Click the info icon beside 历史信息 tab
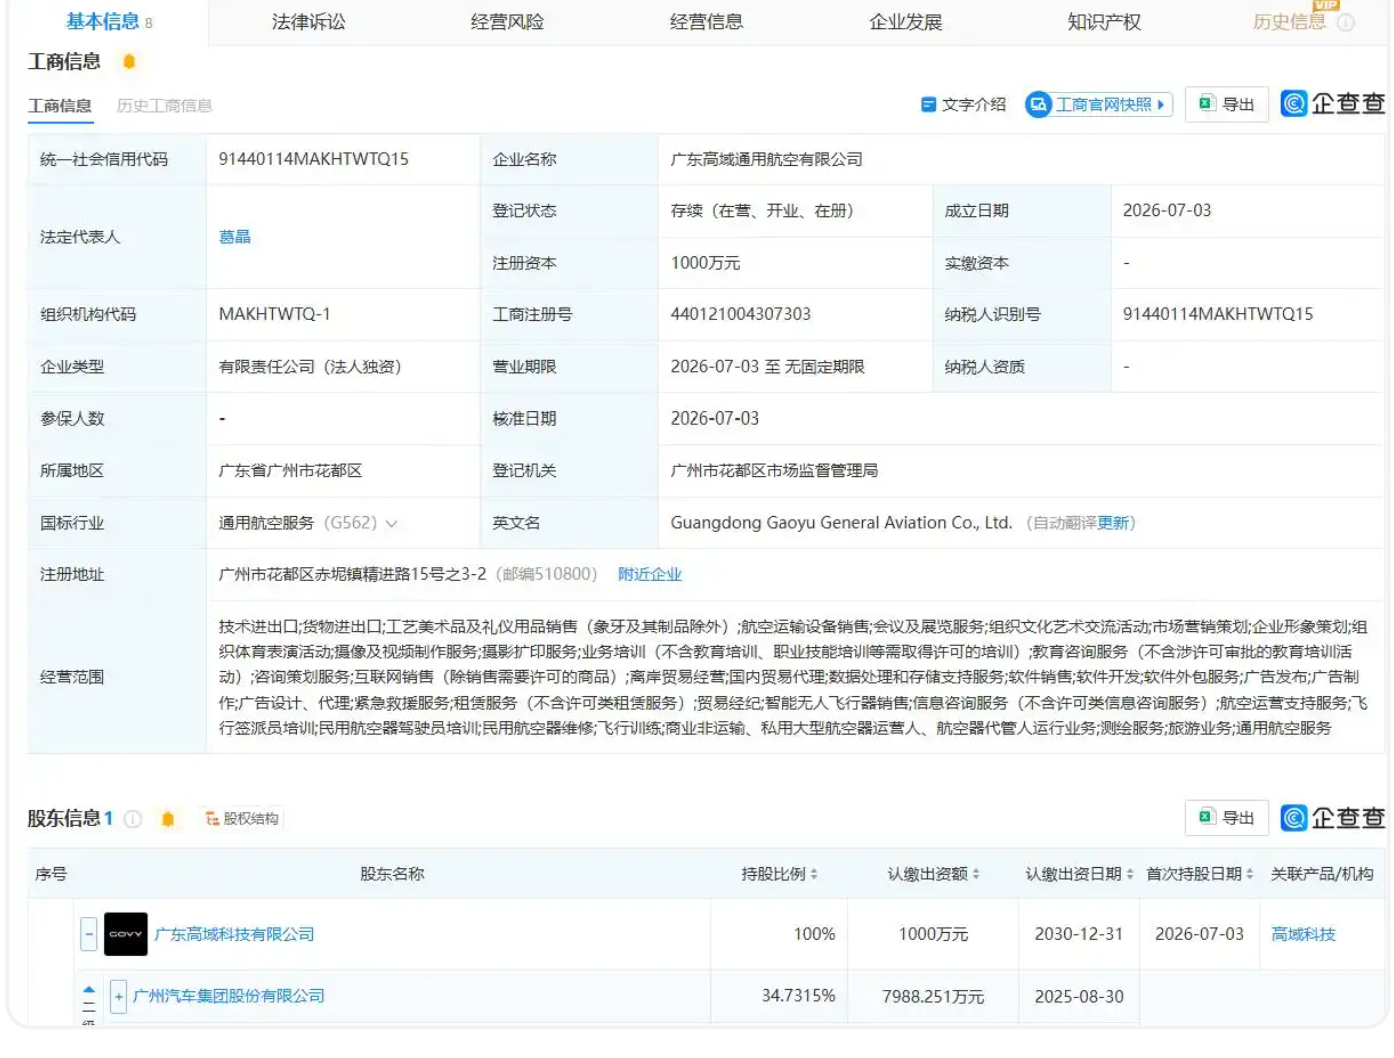 (x=1346, y=22)
